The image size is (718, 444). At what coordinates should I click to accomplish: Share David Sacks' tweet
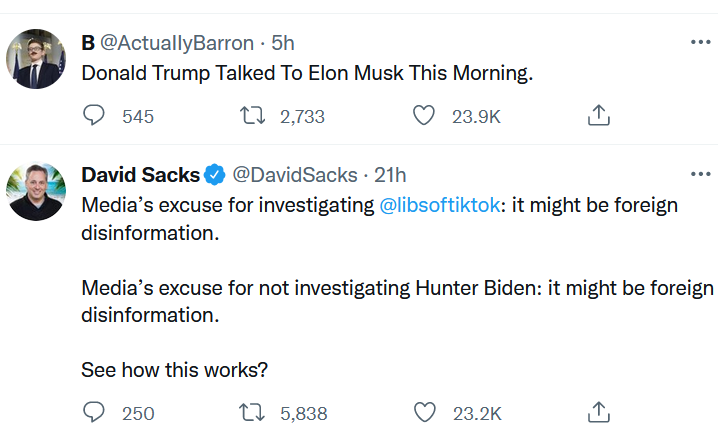pos(598,412)
